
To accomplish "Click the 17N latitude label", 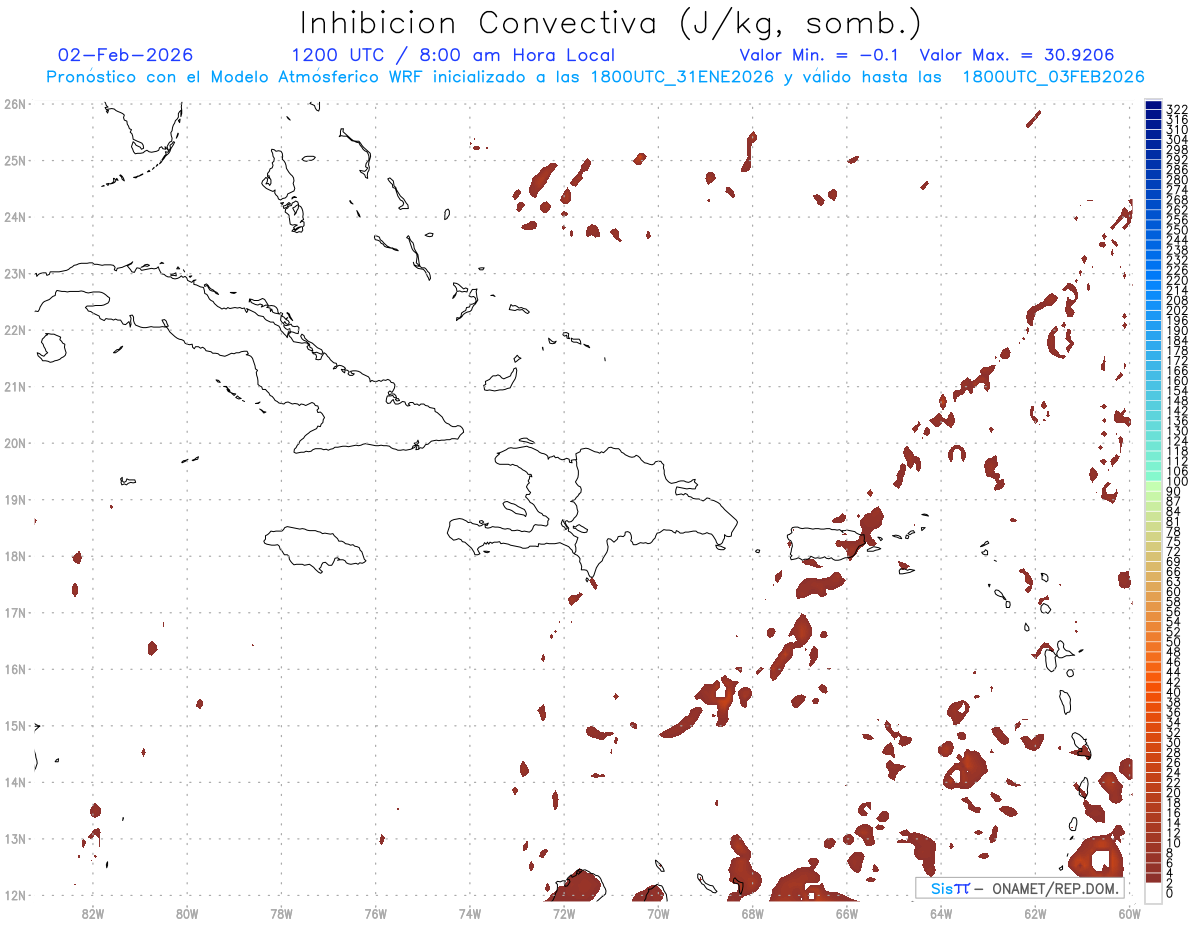I will coord(15,612).
